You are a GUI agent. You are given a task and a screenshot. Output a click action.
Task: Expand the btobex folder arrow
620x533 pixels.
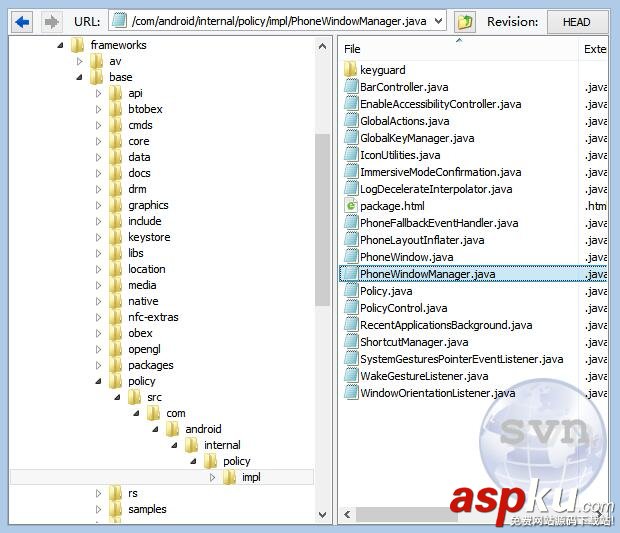pos(98,109)
